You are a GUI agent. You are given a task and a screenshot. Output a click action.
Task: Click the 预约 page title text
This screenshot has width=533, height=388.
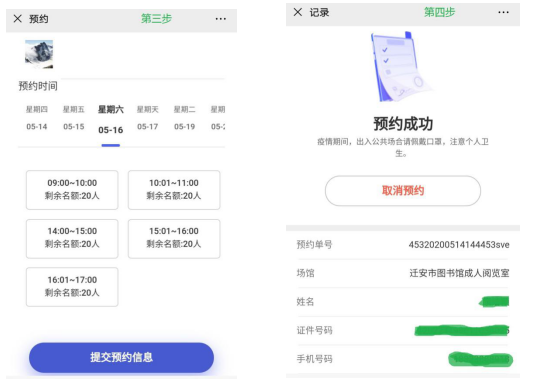coord(38,19)
